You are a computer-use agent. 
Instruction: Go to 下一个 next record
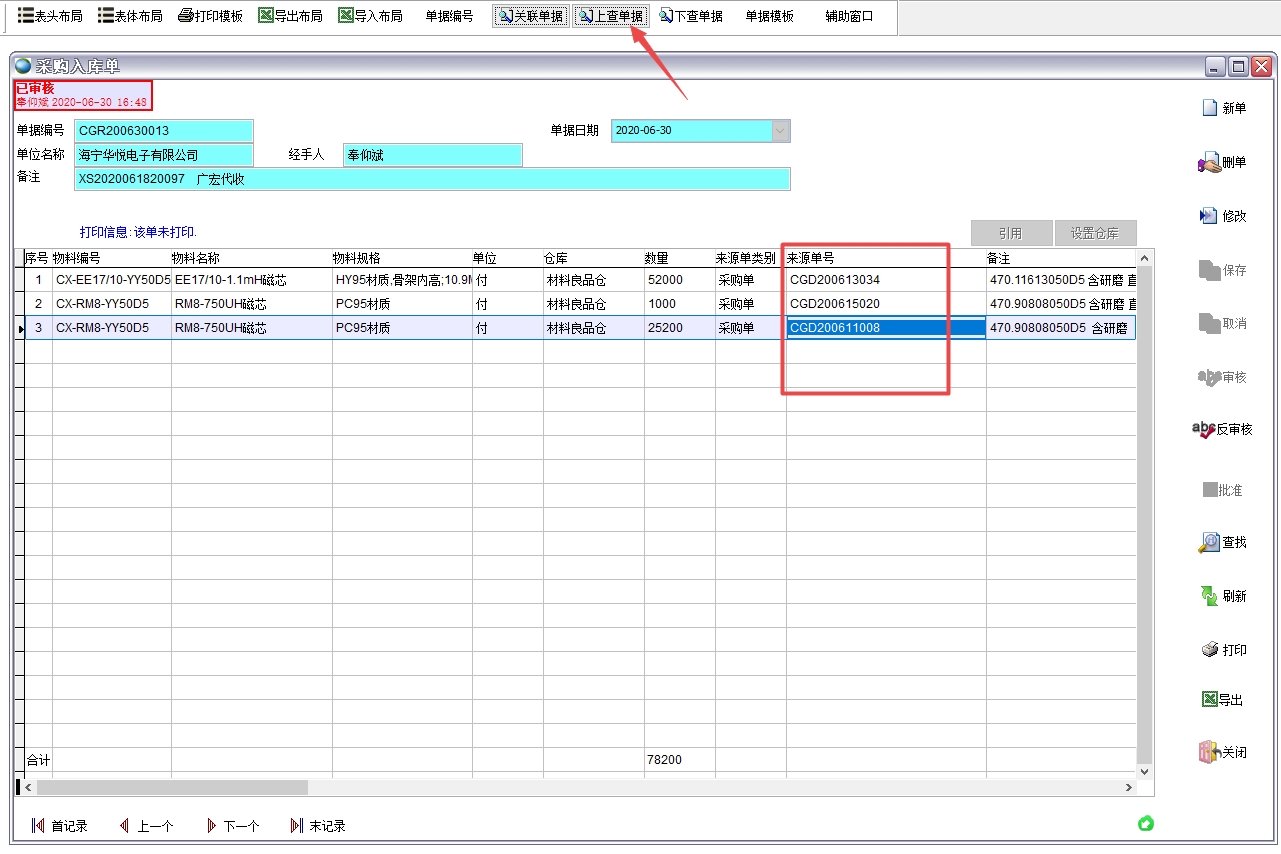pos(233,826)
